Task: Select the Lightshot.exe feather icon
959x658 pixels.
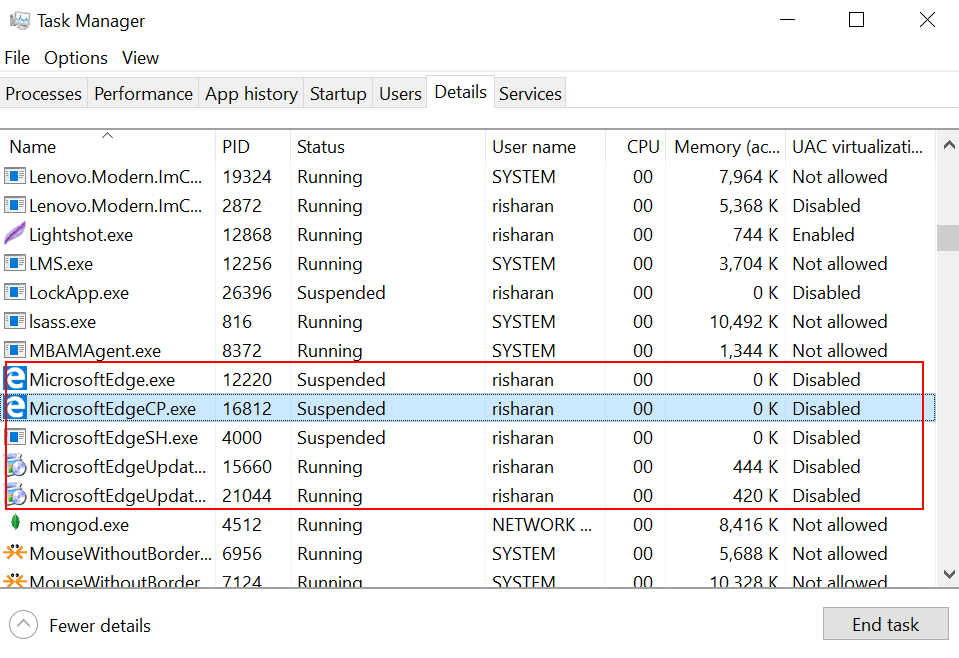Action: 15,234
